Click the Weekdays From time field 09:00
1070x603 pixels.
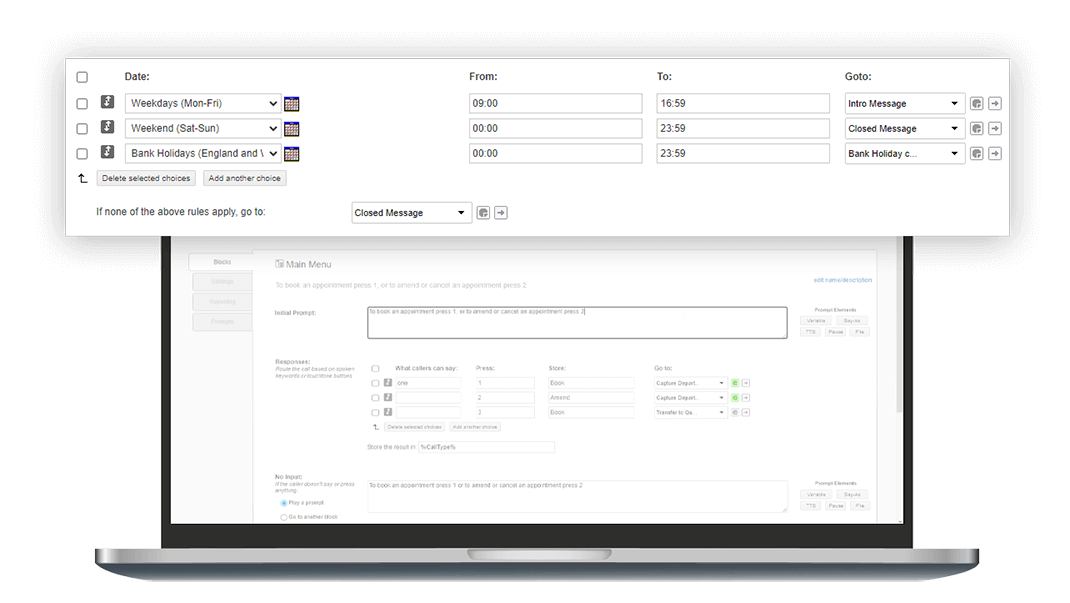pyautogui.click(x=555, y=104)
